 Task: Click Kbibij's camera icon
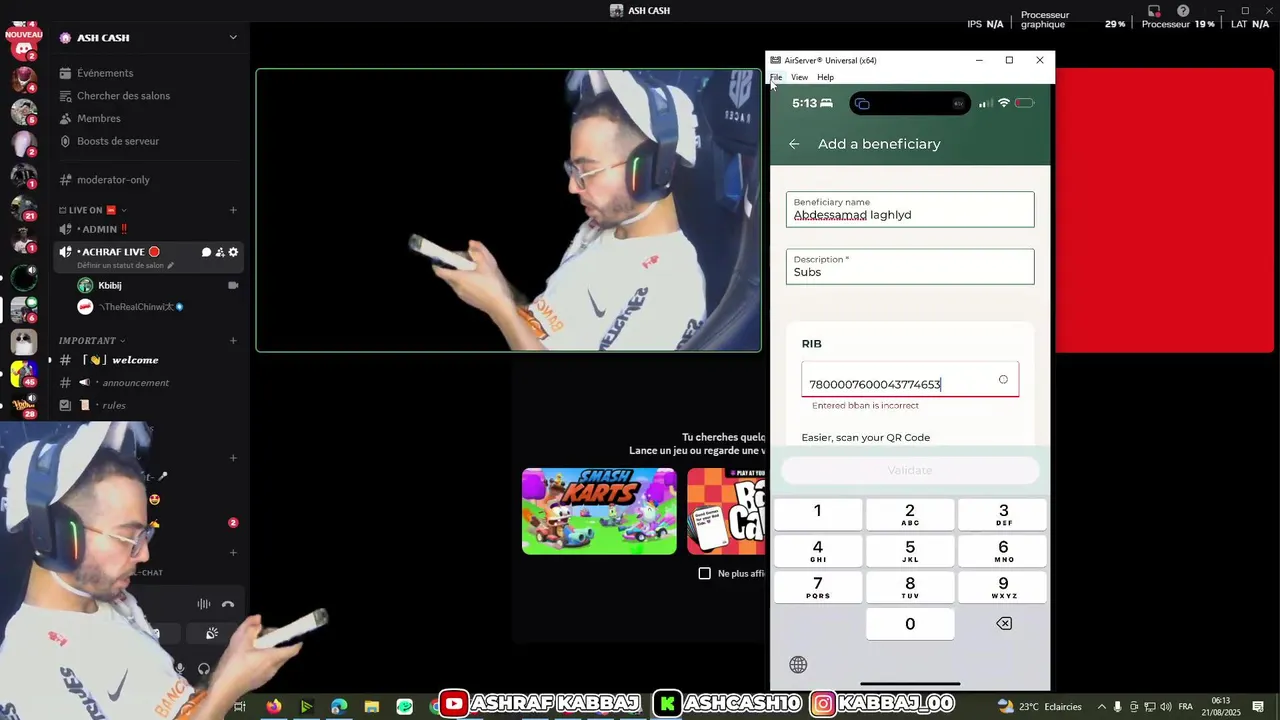click(233, 285)
